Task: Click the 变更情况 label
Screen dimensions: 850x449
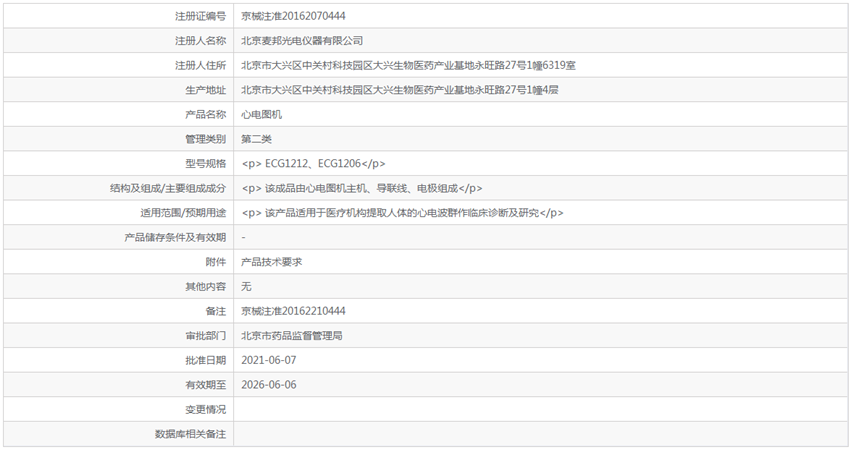Action: [205, 409]
